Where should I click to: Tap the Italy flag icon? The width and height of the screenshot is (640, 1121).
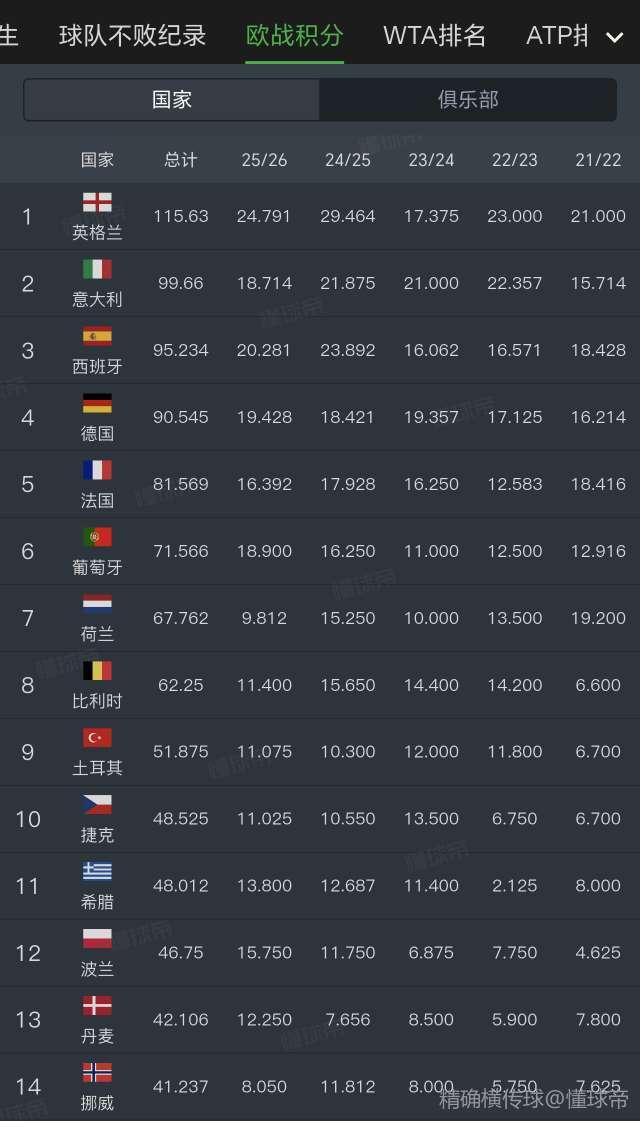pos(97,269)
